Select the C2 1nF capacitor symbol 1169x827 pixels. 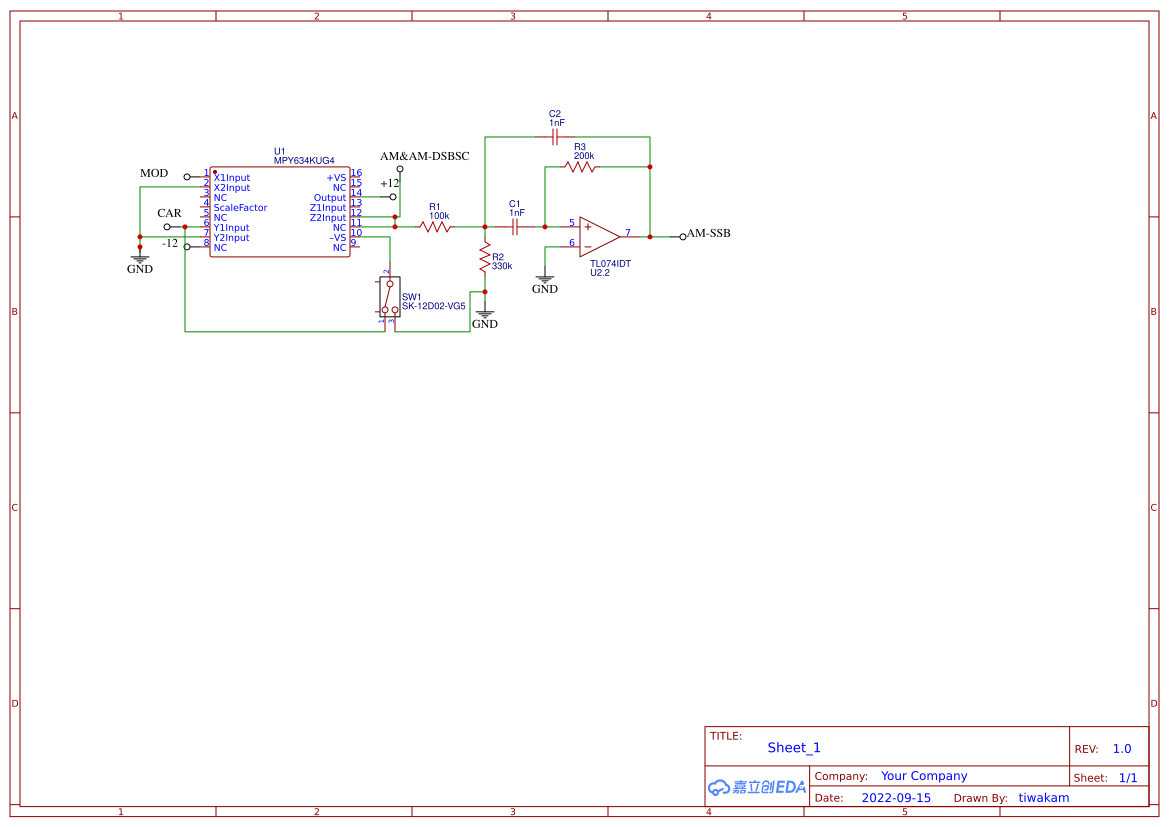tap(555, 136)
